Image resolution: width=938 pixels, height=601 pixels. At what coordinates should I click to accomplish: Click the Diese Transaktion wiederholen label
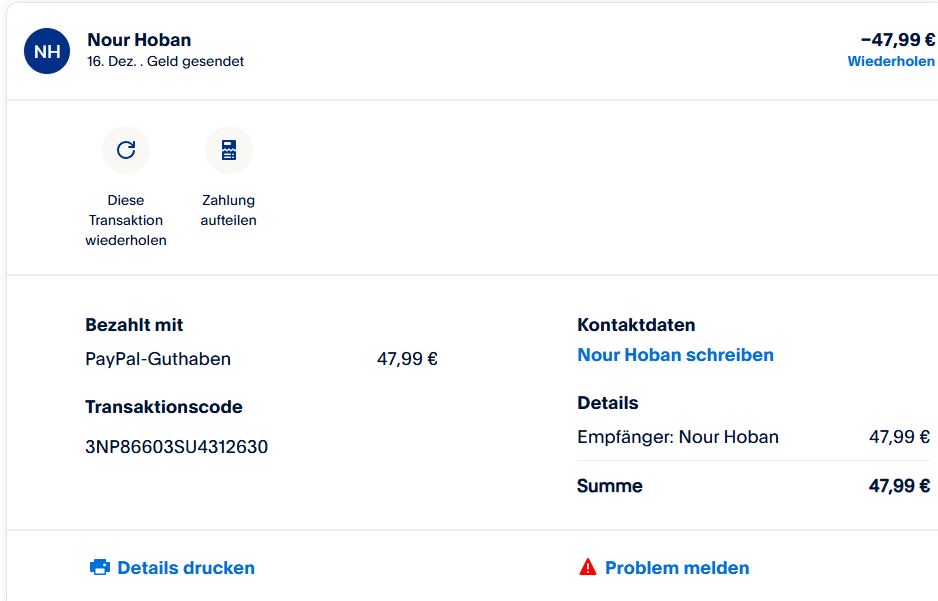[126, 220]
